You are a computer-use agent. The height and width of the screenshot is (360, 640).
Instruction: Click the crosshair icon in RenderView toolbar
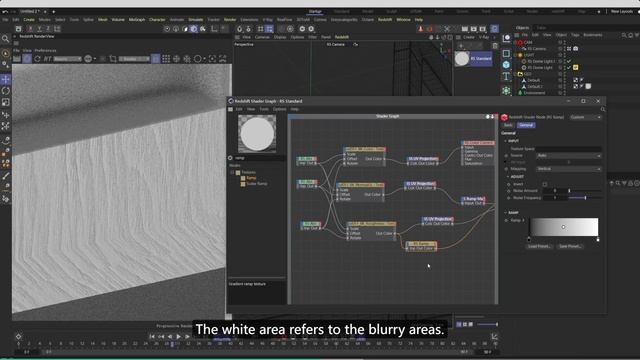(176, 59)
